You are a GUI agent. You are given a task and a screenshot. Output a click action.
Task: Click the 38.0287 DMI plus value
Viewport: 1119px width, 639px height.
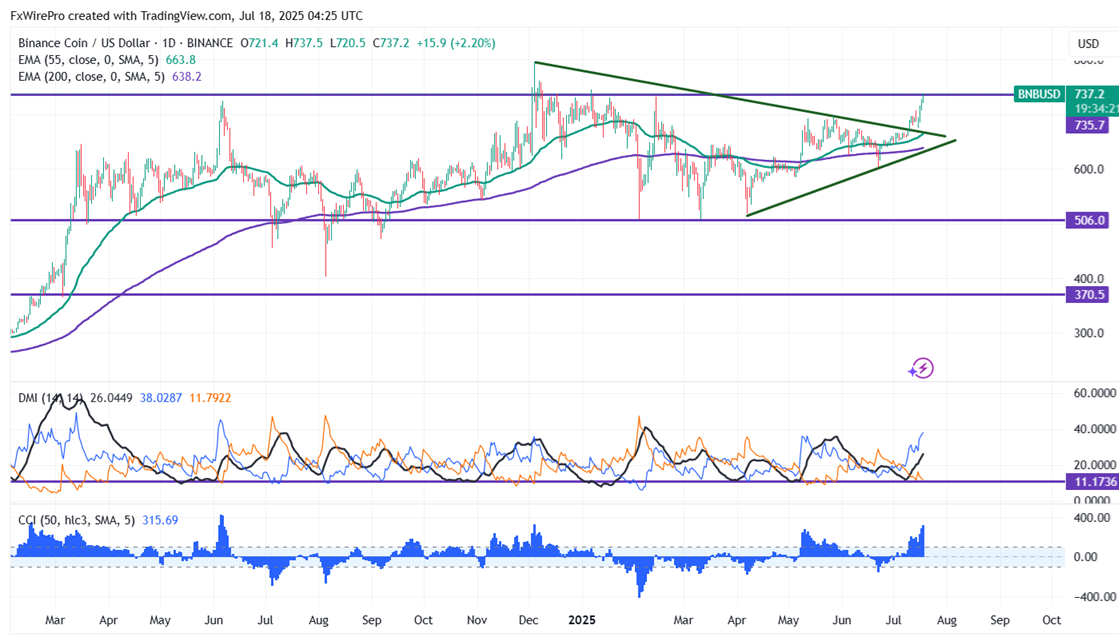tap(162, 398)
